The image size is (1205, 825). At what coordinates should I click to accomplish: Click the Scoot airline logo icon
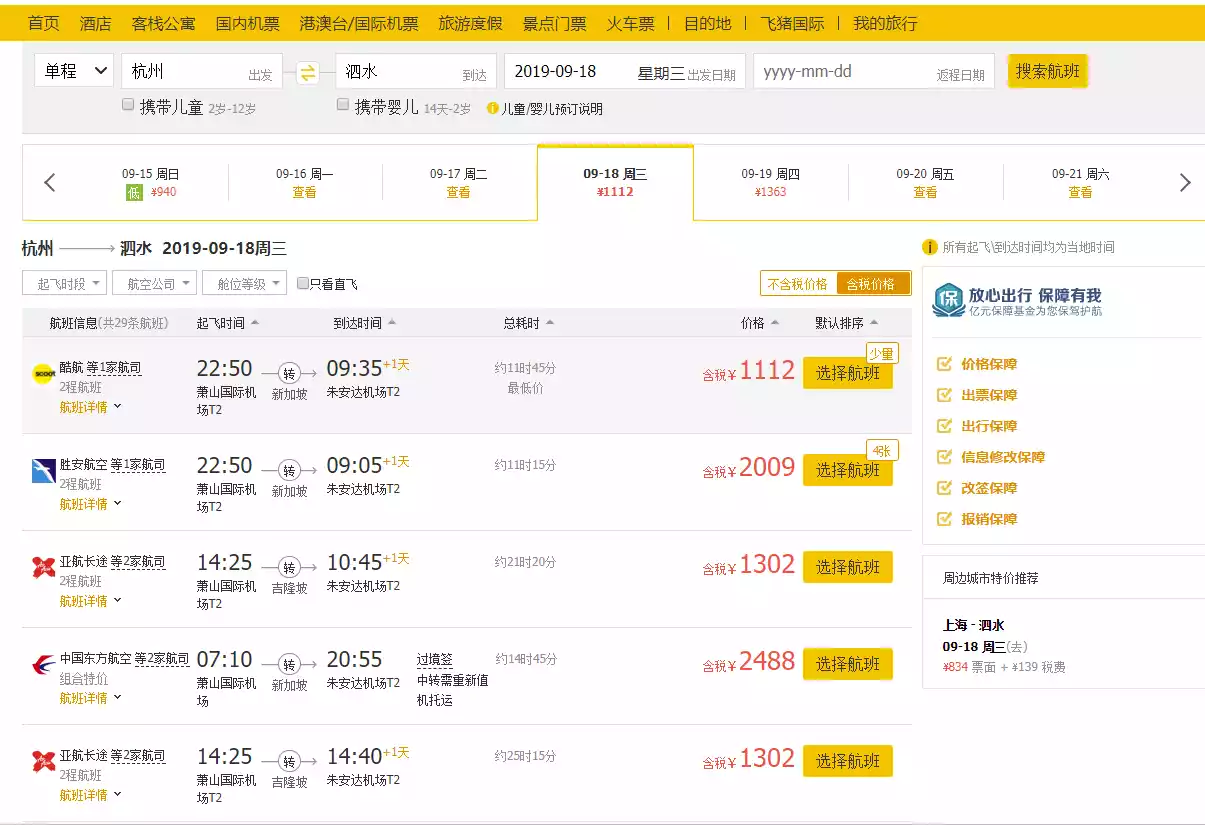pyautogui.click(x=43, y=374)
